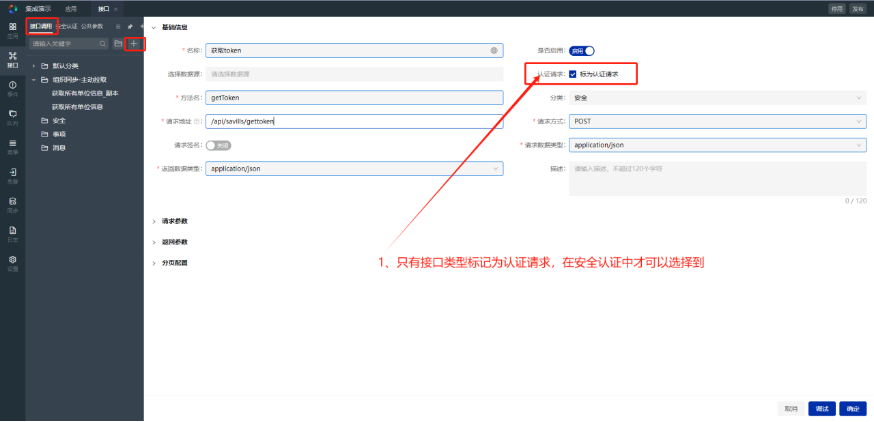Click the 调试 button
The height and width of the screenshot is (422, 874).
click(x=822, y=409)
